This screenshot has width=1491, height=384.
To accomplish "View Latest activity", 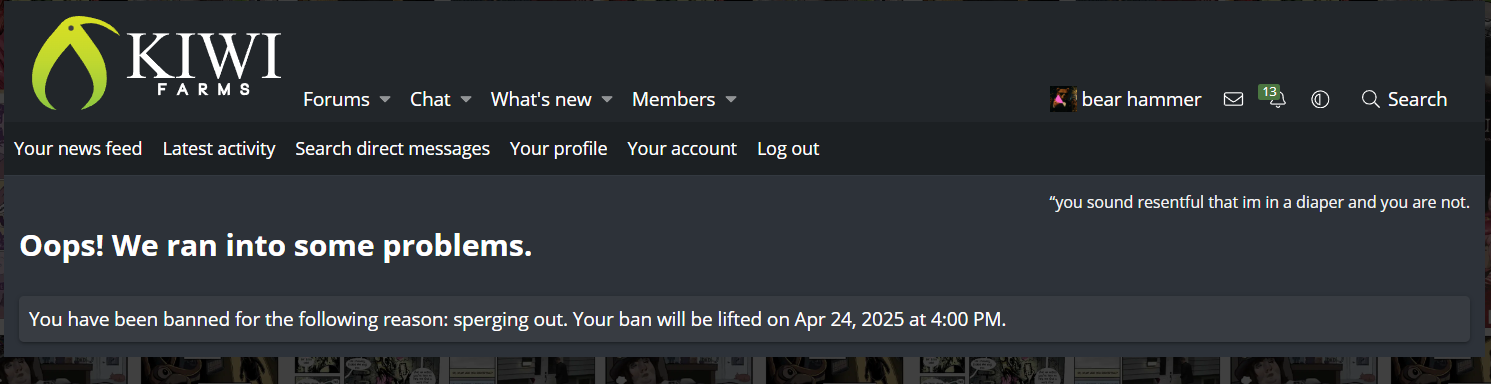I will tap(219, 149).
